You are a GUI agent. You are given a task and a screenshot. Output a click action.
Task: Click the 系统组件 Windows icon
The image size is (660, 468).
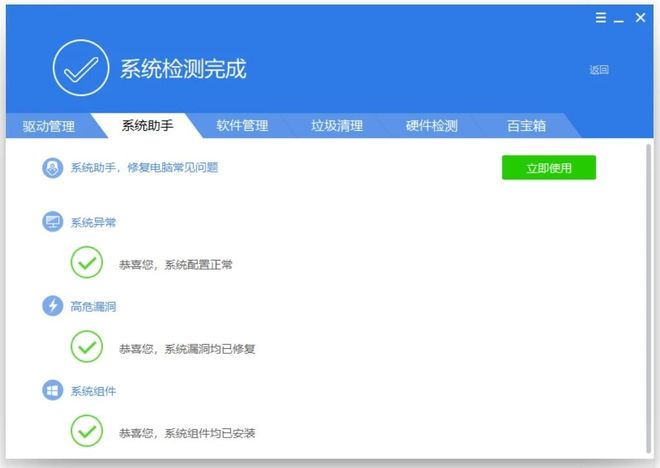pyautogui.click(x=53, y=391)
